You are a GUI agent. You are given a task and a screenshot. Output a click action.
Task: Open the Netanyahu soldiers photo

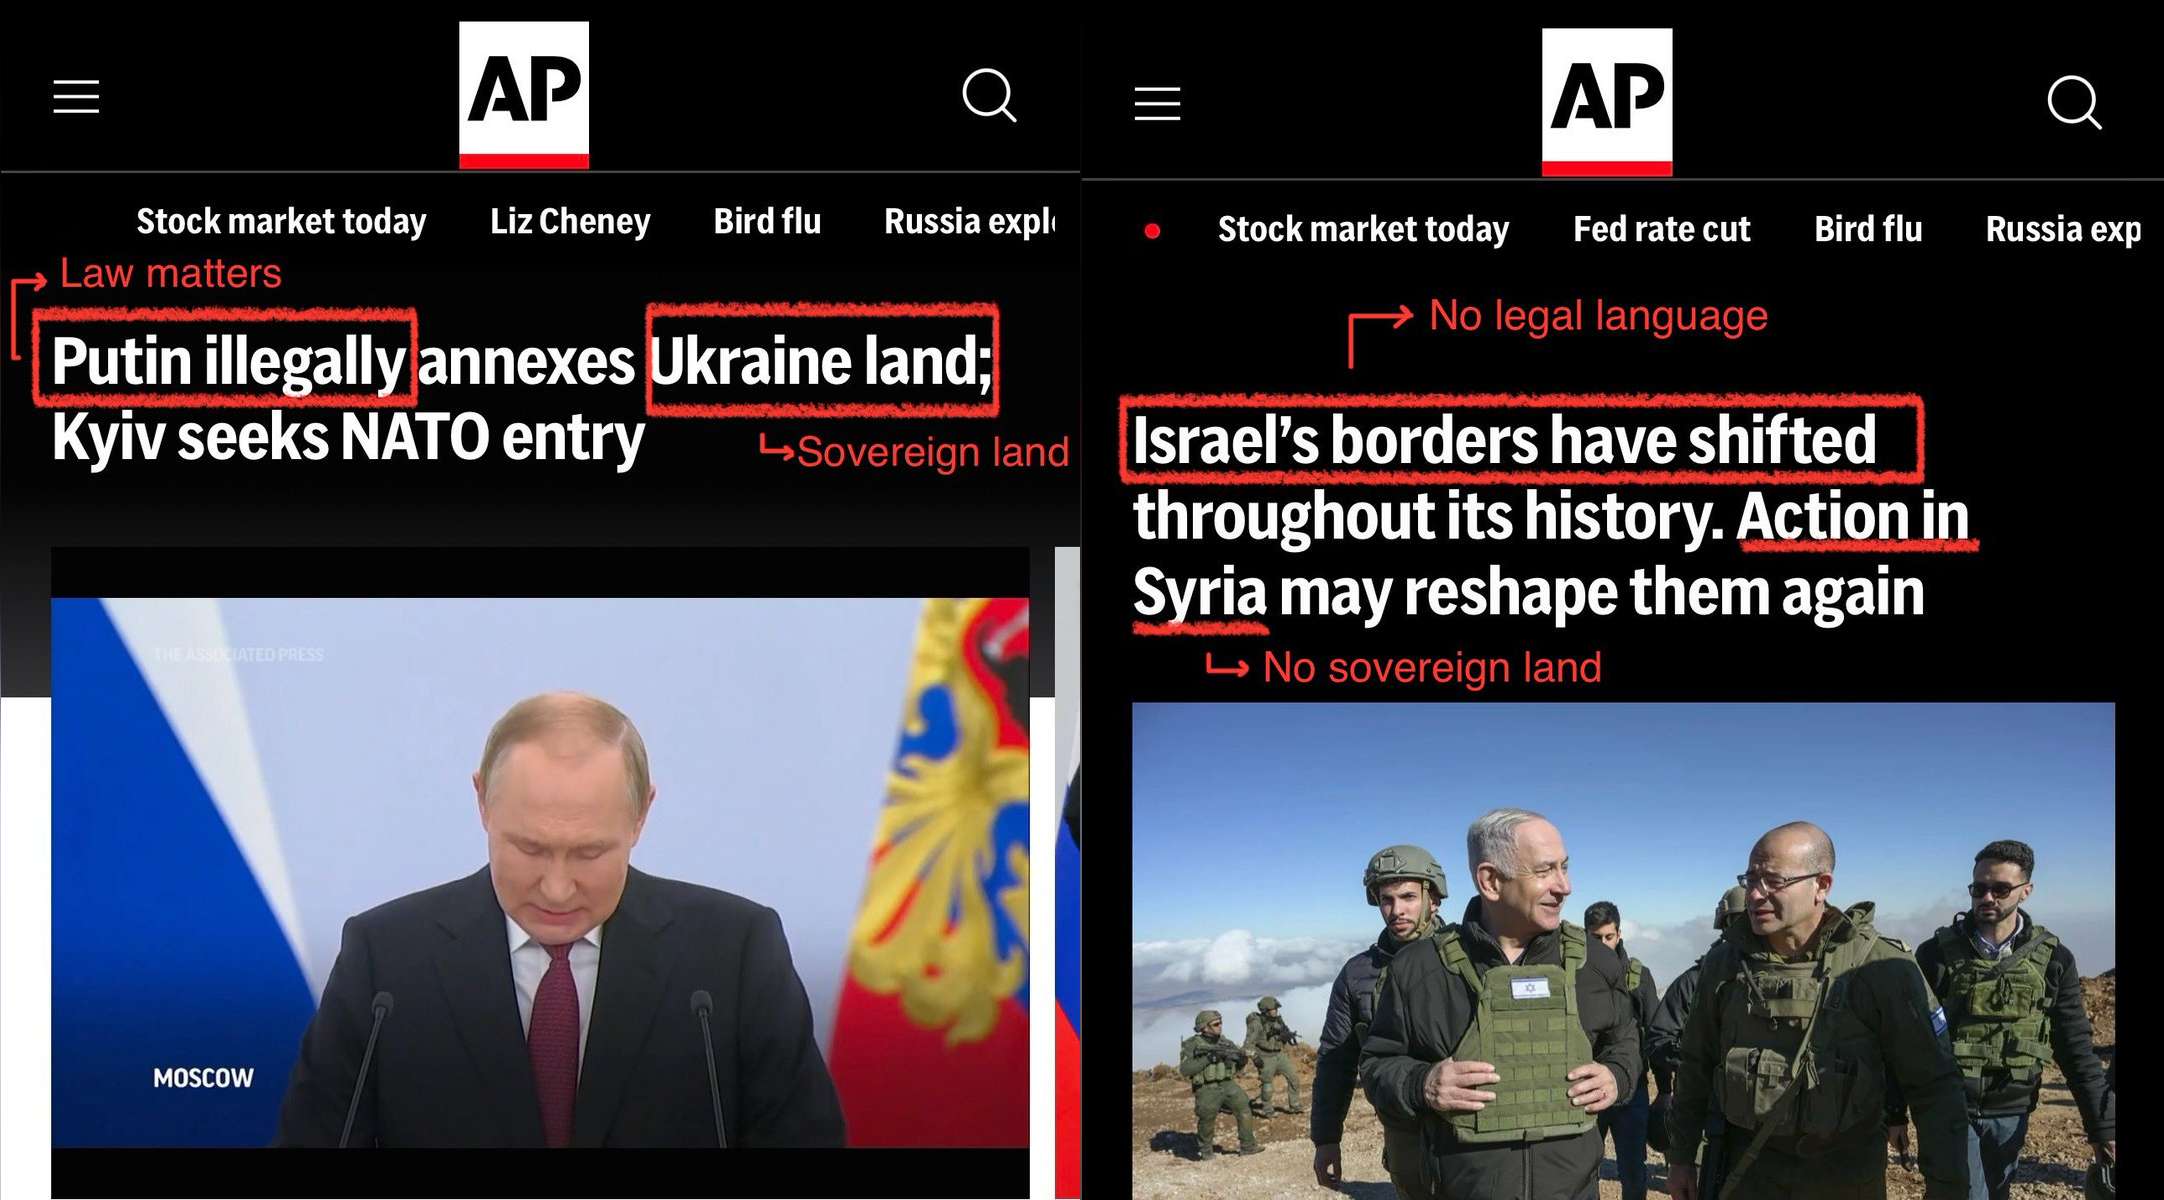pos(1623,951)
